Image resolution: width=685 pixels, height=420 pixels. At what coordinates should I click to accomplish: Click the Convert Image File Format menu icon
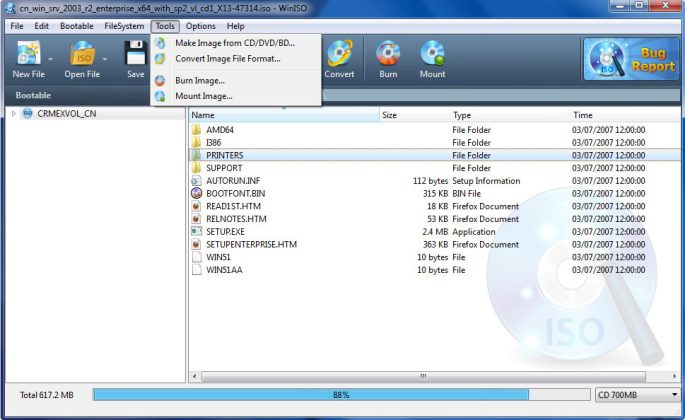click(x=160, y=59)
